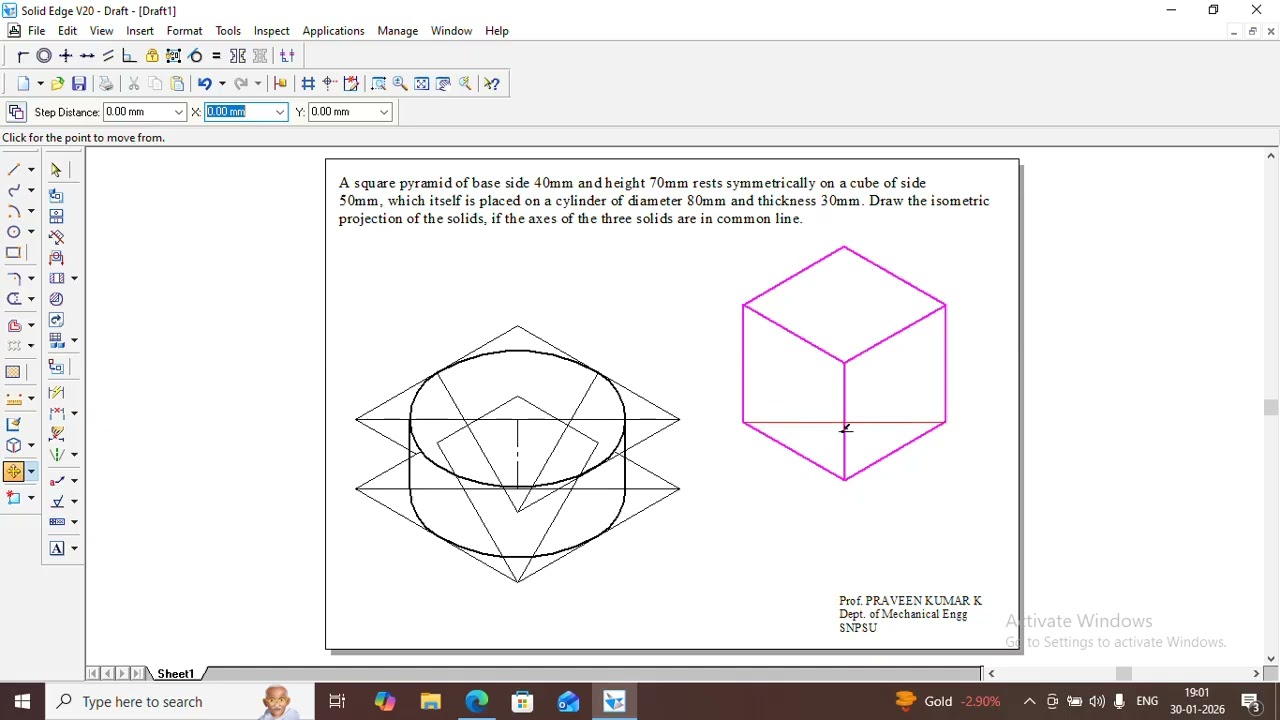Select the Connect relationship tool
Viewport: 1280px width, 720px height.
click(x=22, y=56)
